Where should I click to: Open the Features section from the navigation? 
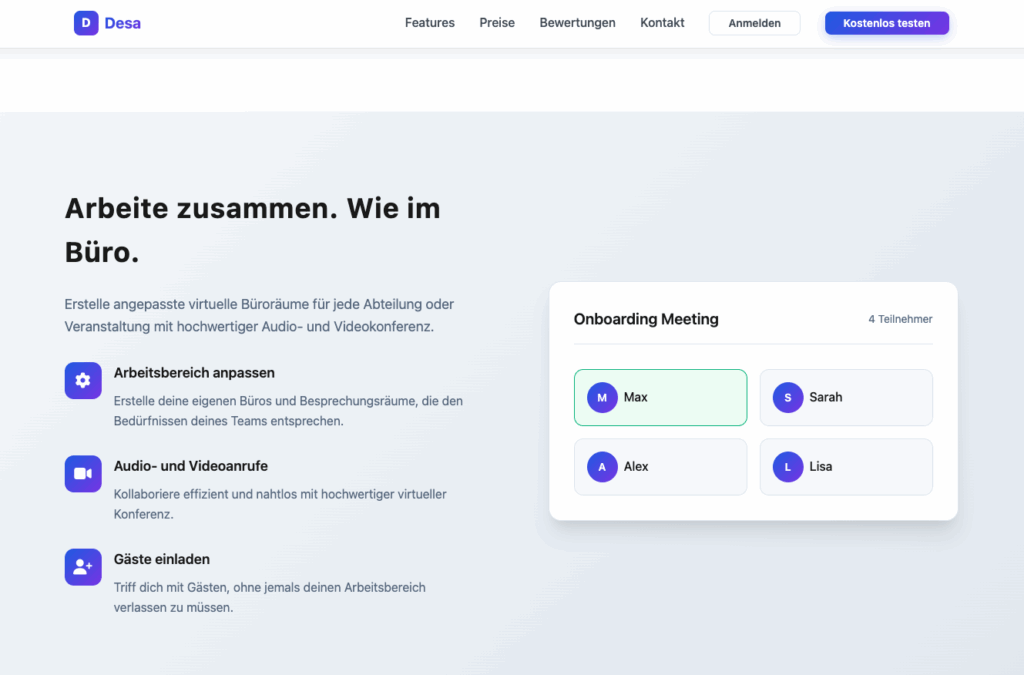click(x=429, y=22)
